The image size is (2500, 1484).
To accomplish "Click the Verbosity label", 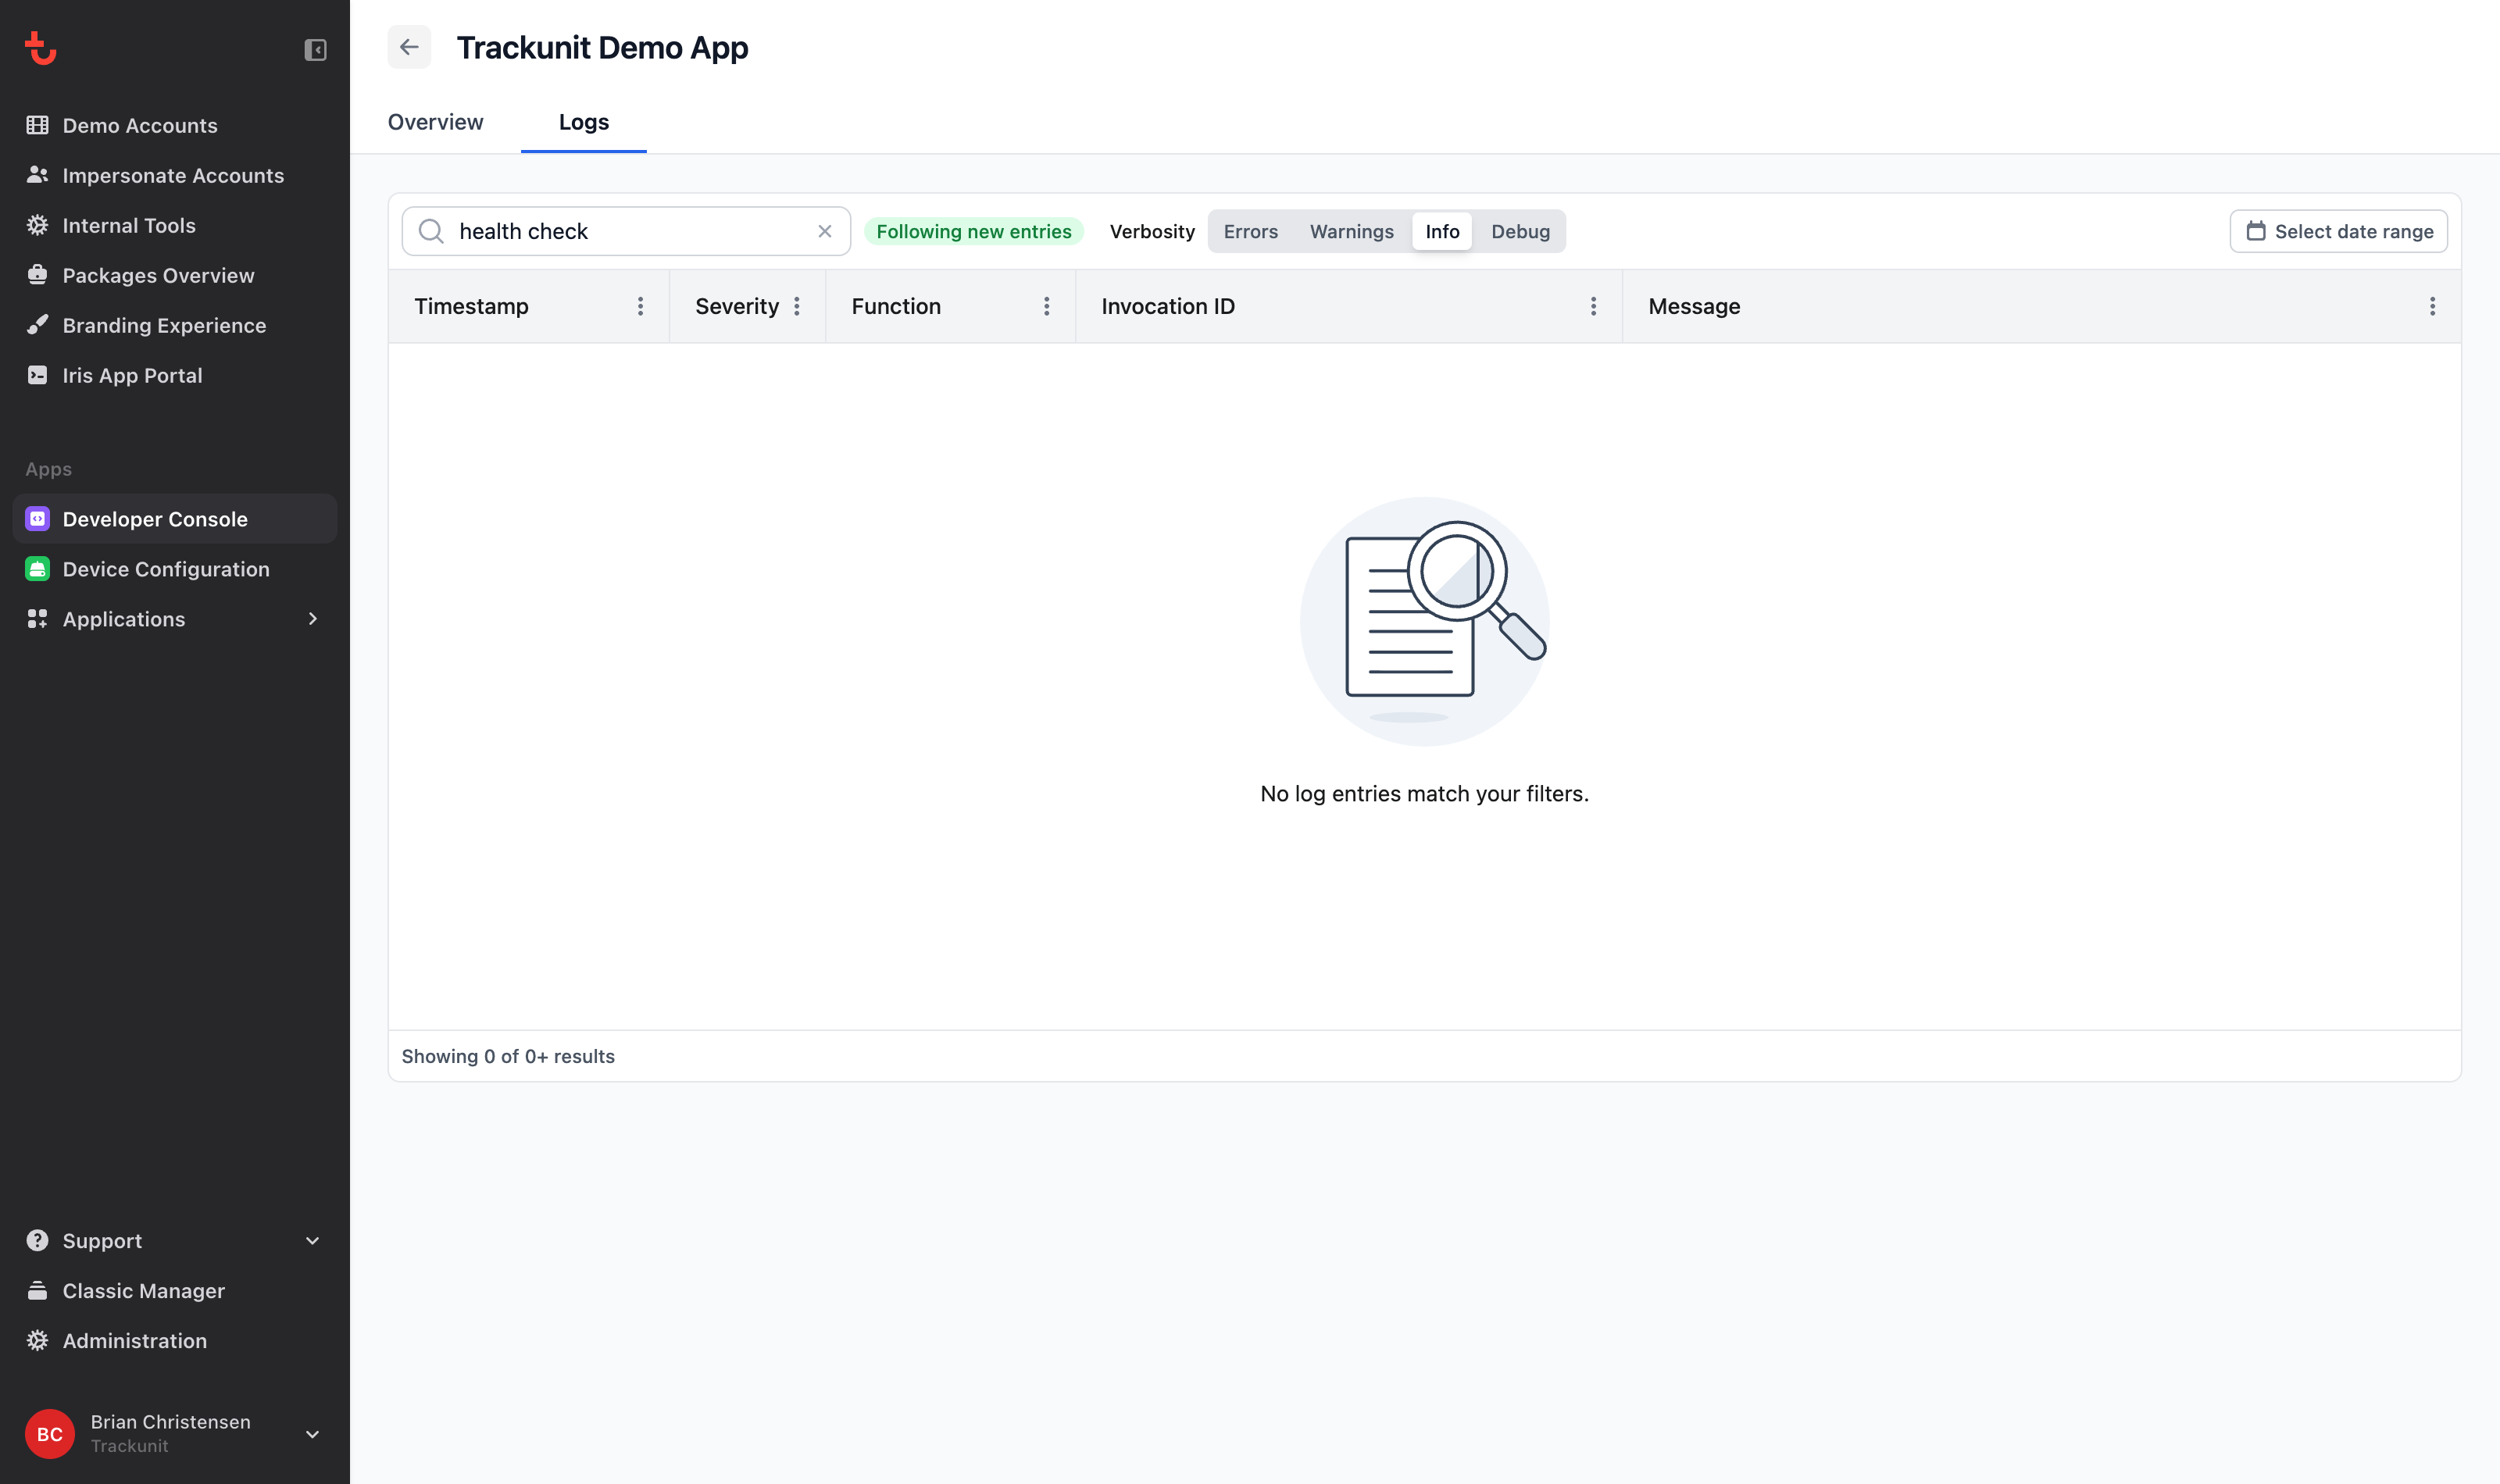I will [x=1152, y=231].
